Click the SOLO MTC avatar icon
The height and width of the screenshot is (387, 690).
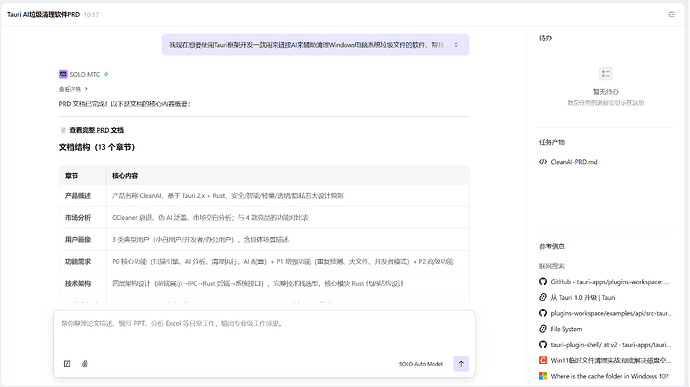pyautogui.click(x=63, y=74)
